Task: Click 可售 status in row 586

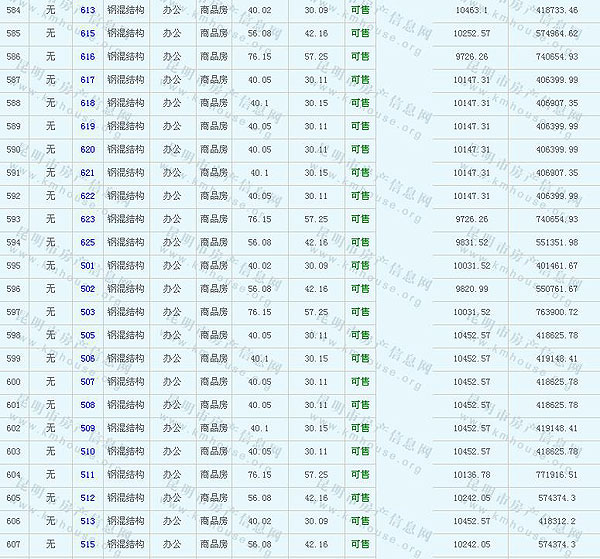Action: coord(359,57)
